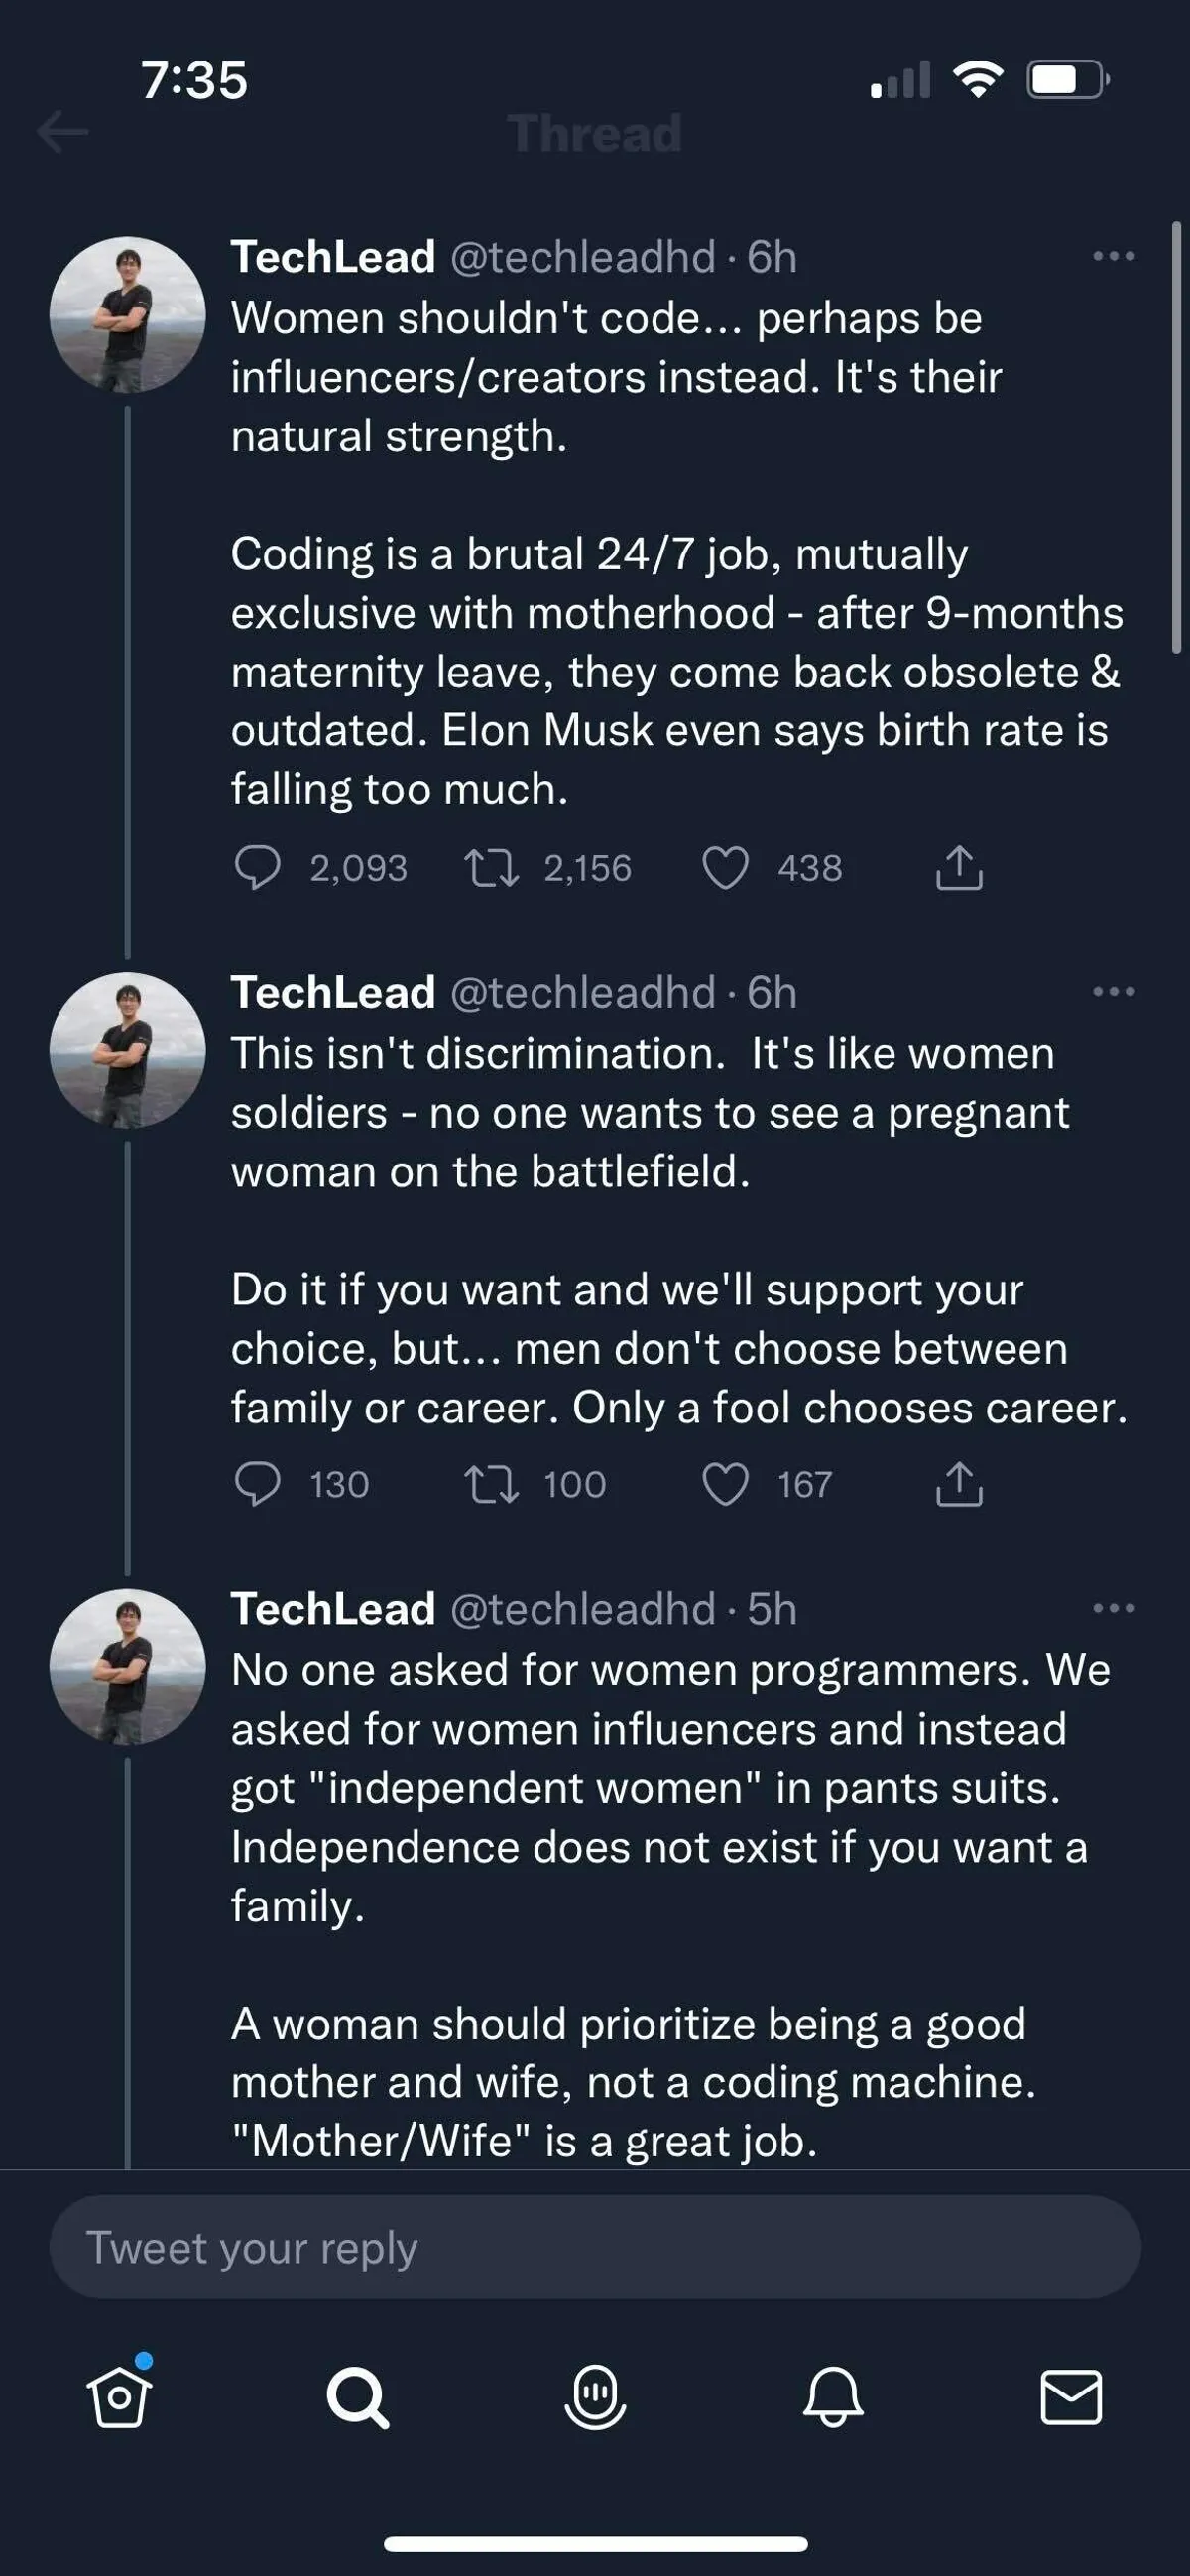
Task: Go to the Home tab
Action: pyautogui.click(x=120, y=2397)
